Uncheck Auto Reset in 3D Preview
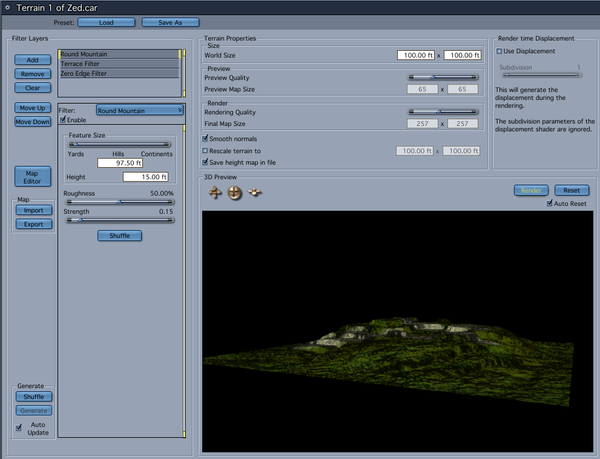Image resolution: width=600 pixels, height=459 pixels. pos(549,203)
